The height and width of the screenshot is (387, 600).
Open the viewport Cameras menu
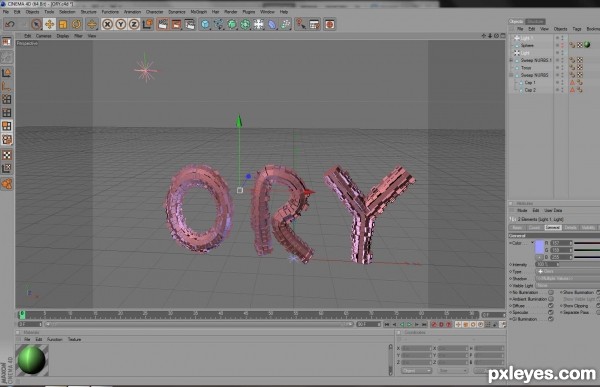[43, 36]
